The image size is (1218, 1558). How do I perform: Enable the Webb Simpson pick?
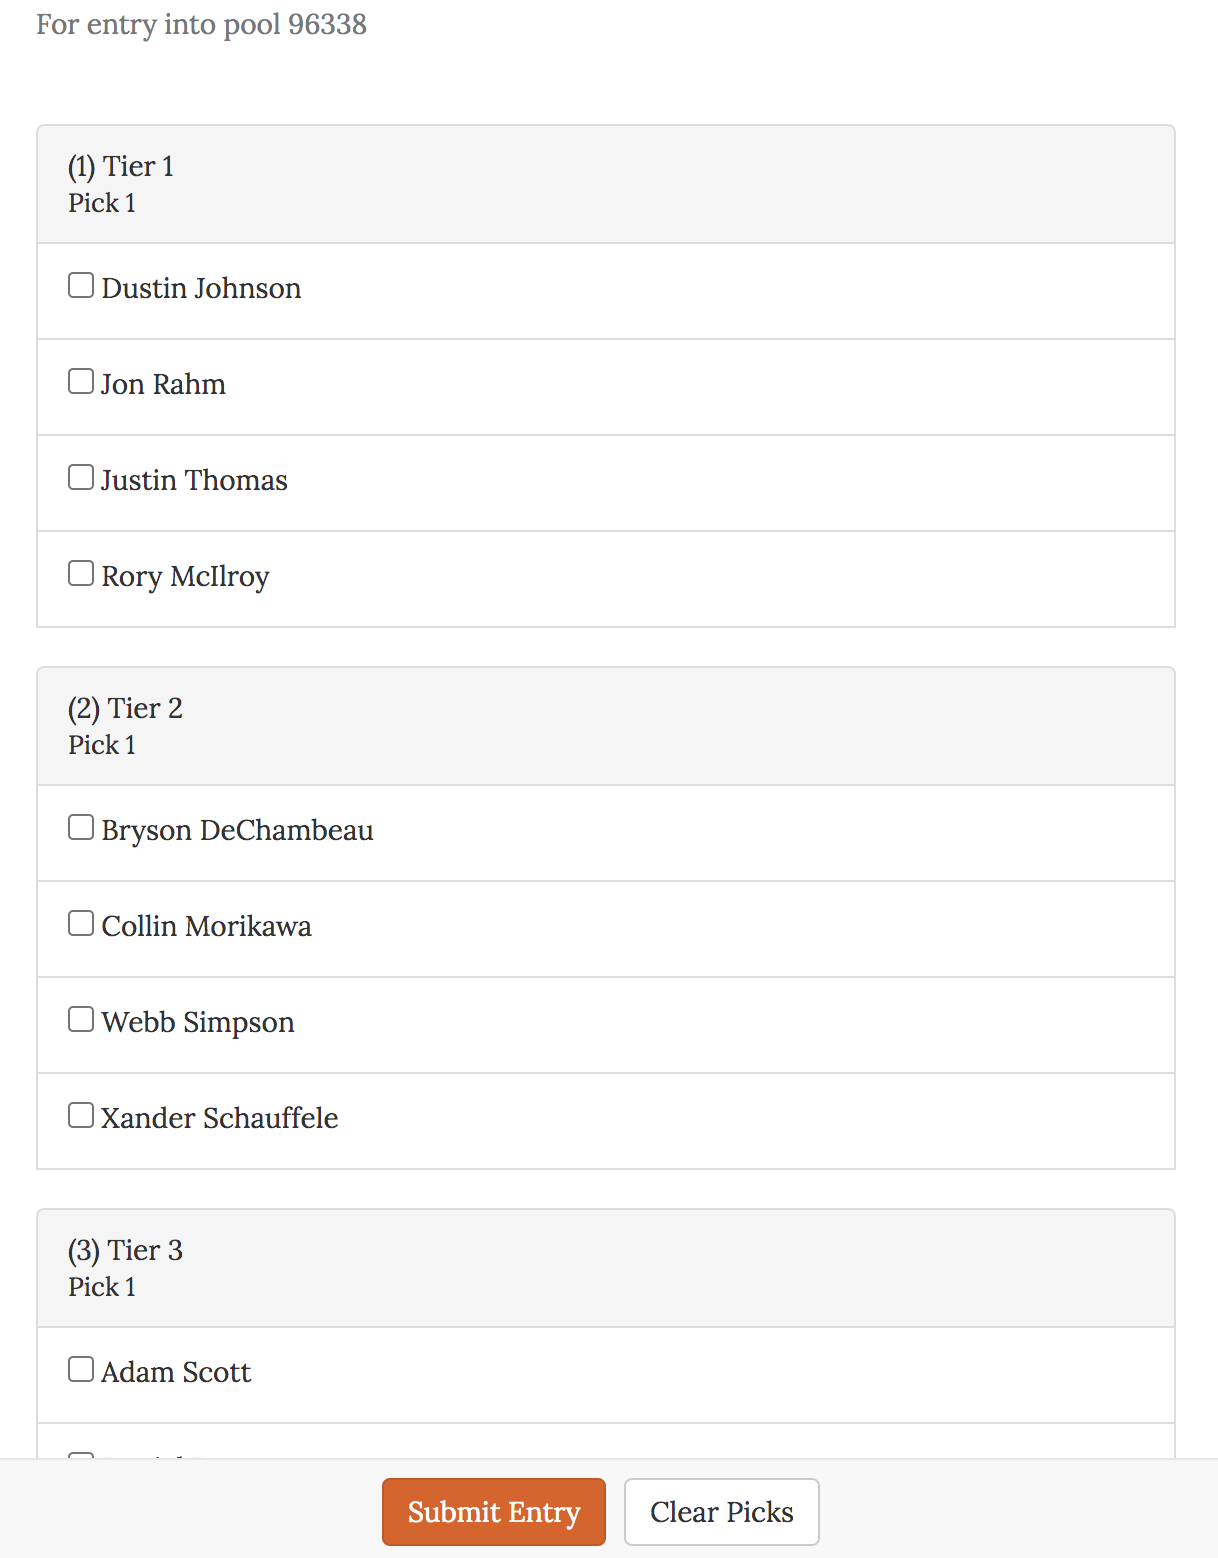(80, 1019)
